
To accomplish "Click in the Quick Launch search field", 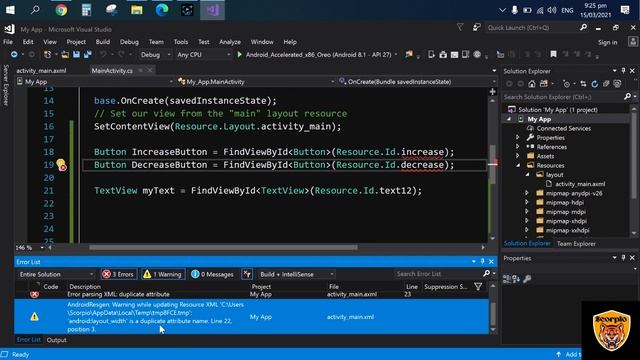I will tap(532, 28).
